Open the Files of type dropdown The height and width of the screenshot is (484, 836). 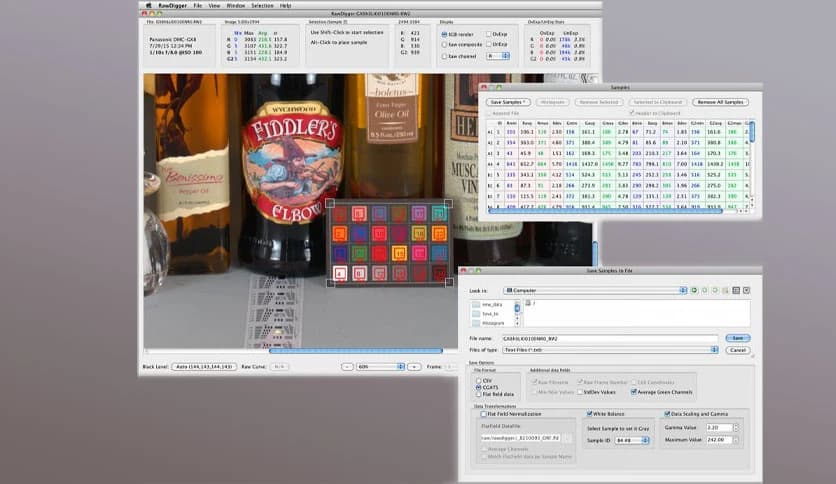coord(610,350)
